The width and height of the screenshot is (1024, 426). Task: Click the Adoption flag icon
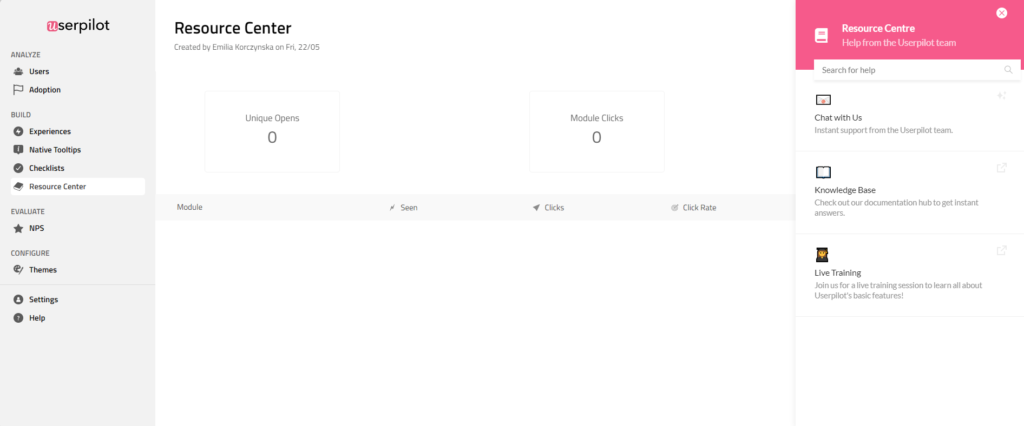coord(18,90)
